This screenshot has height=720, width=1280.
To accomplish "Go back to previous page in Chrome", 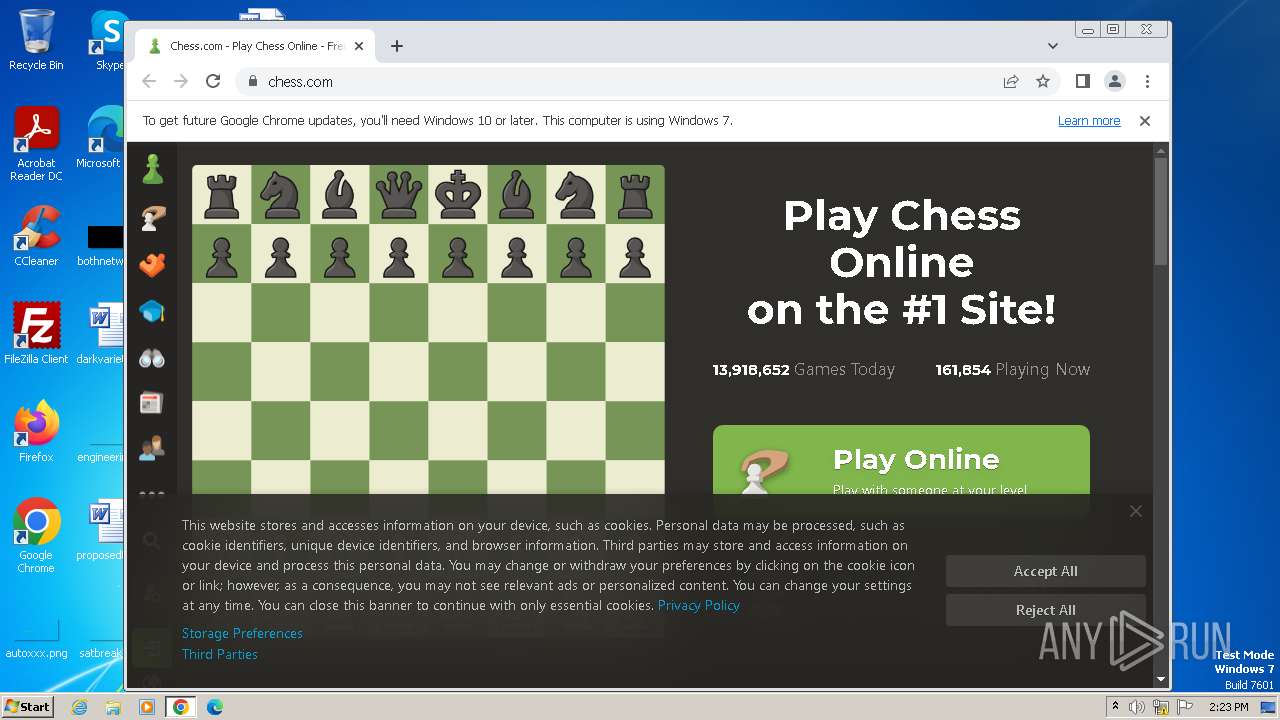I will [149, 81].
